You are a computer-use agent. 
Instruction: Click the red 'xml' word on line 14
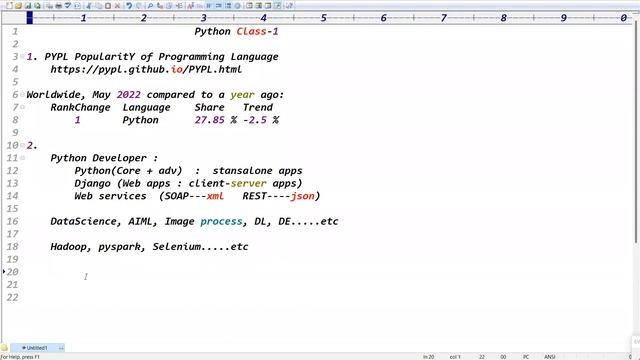(215, 196)
